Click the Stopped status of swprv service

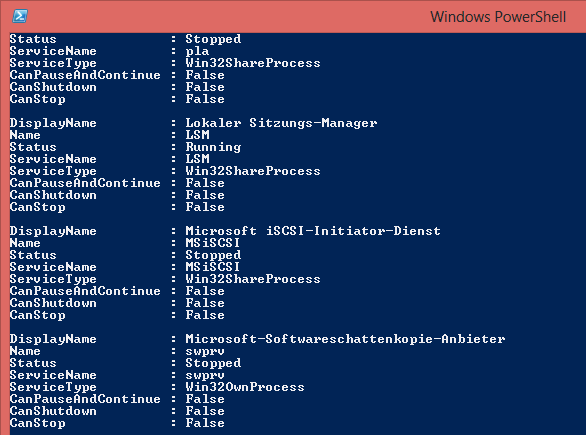coord(213,363)
